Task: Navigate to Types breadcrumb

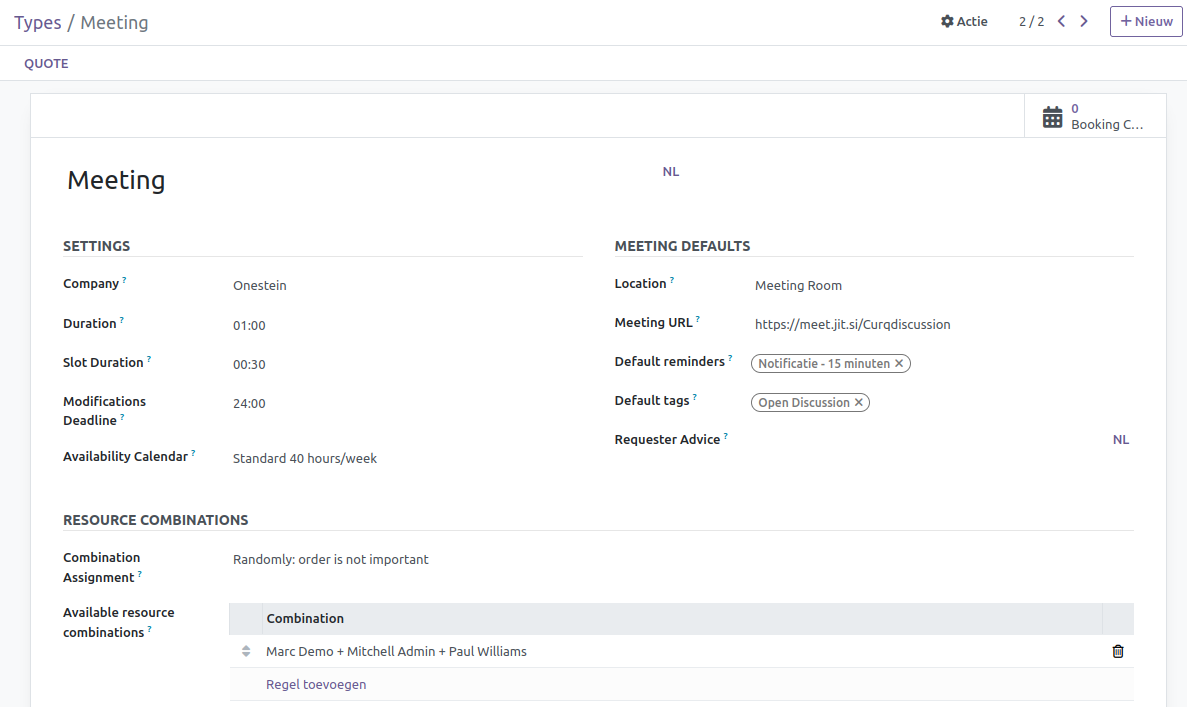Action: click(37, 22)
